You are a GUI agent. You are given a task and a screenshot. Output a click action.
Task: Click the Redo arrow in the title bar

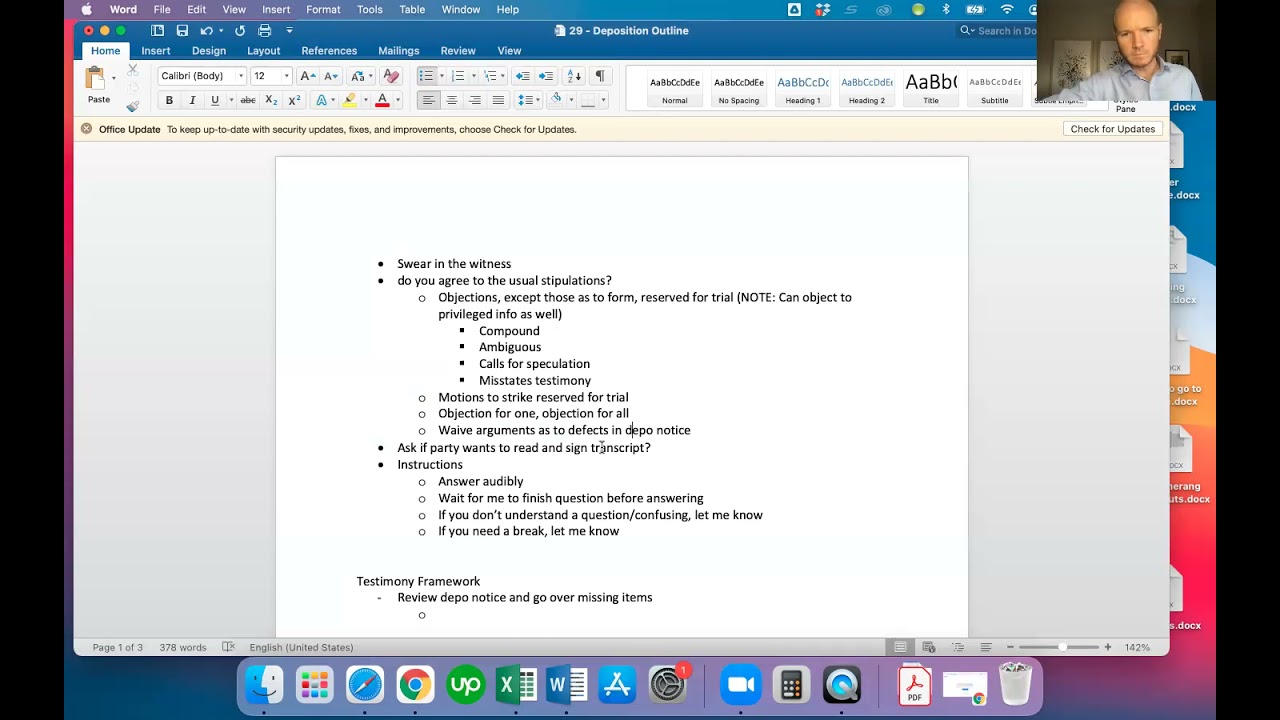(x=240, y=31)
